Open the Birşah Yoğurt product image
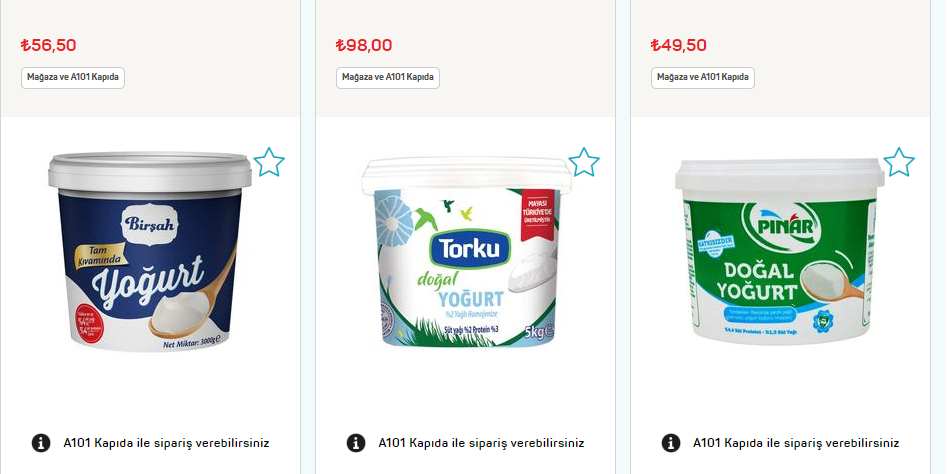Screen dimensions: 947x474 pyautogui.click(x=150, y=252)
